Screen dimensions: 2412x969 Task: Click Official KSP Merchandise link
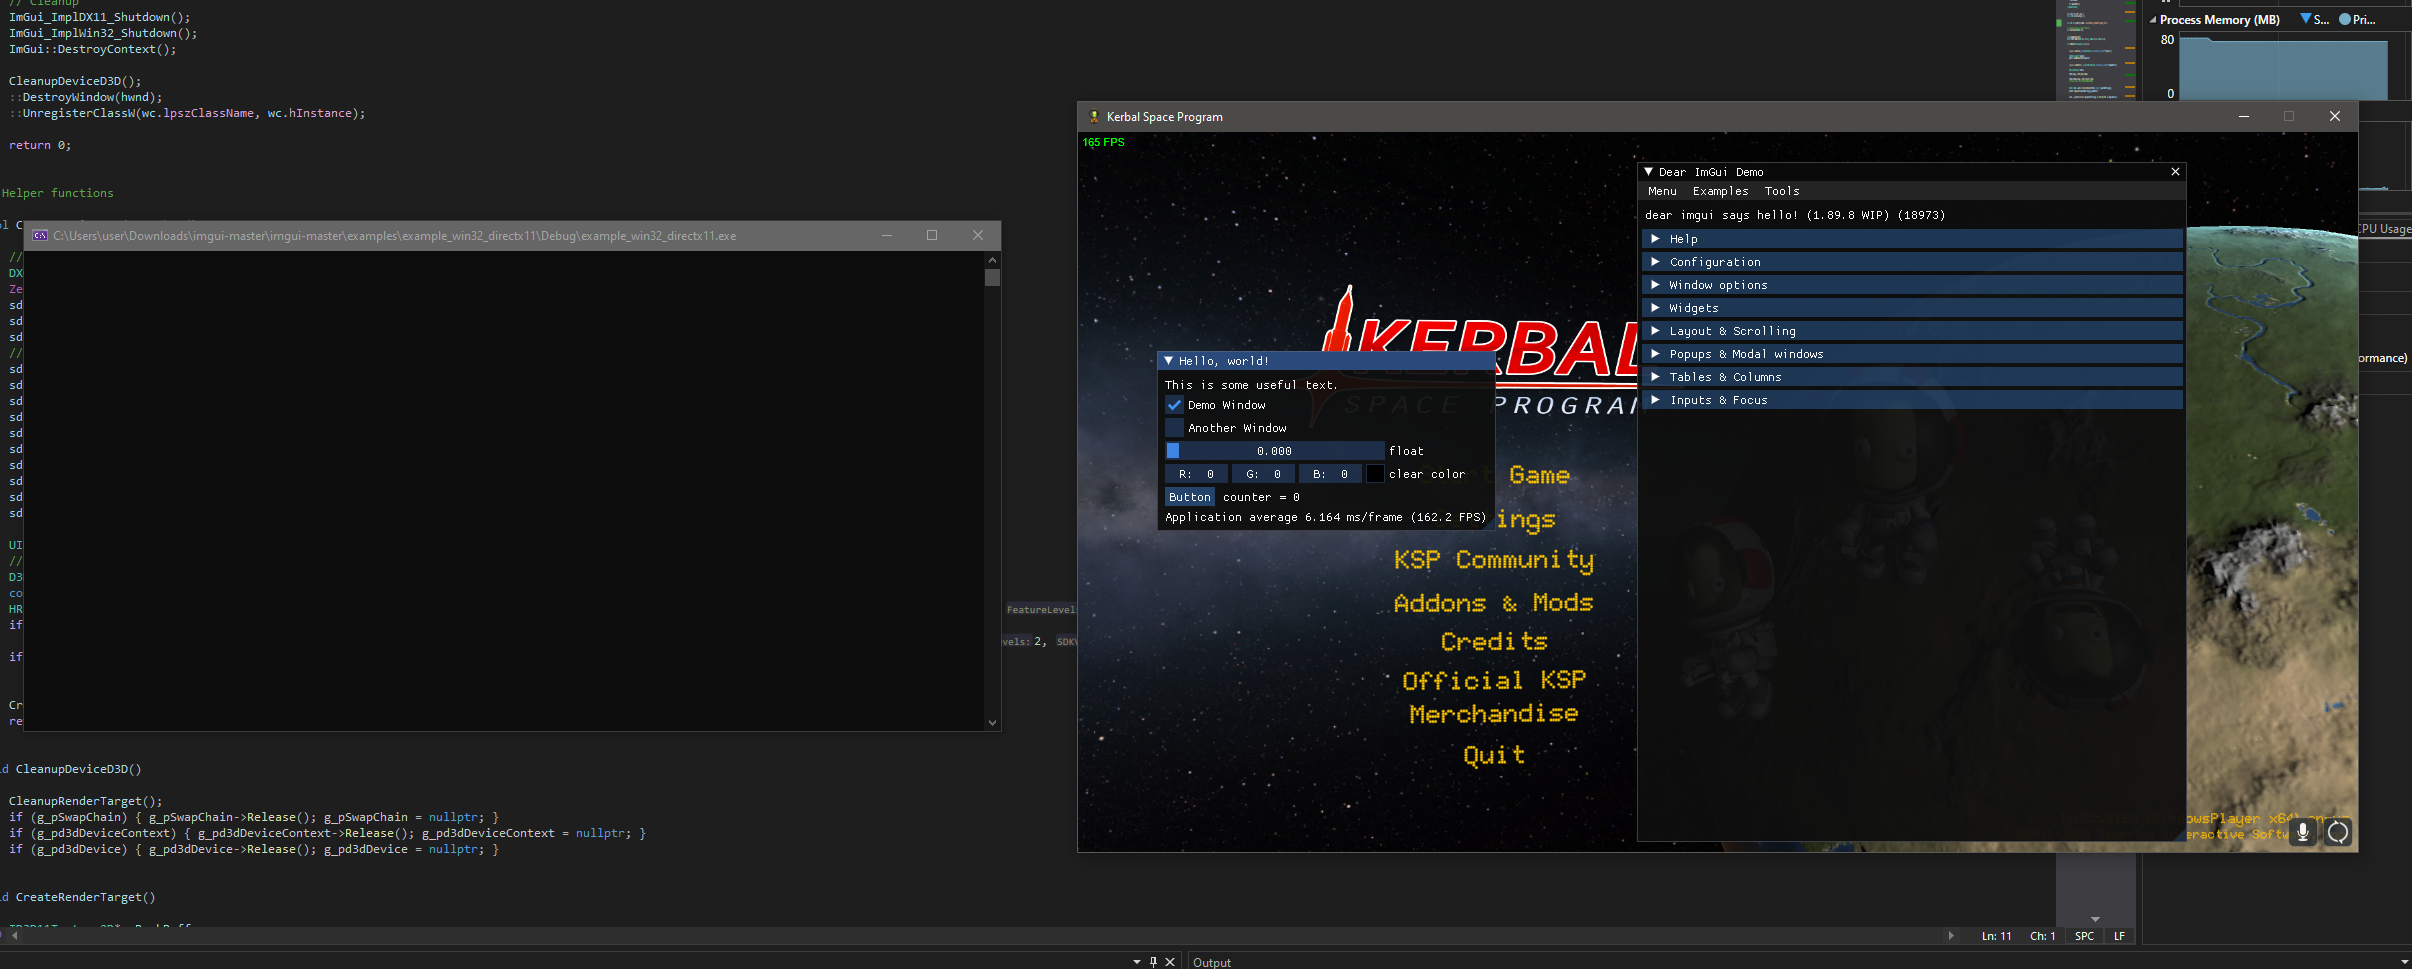1494,697
